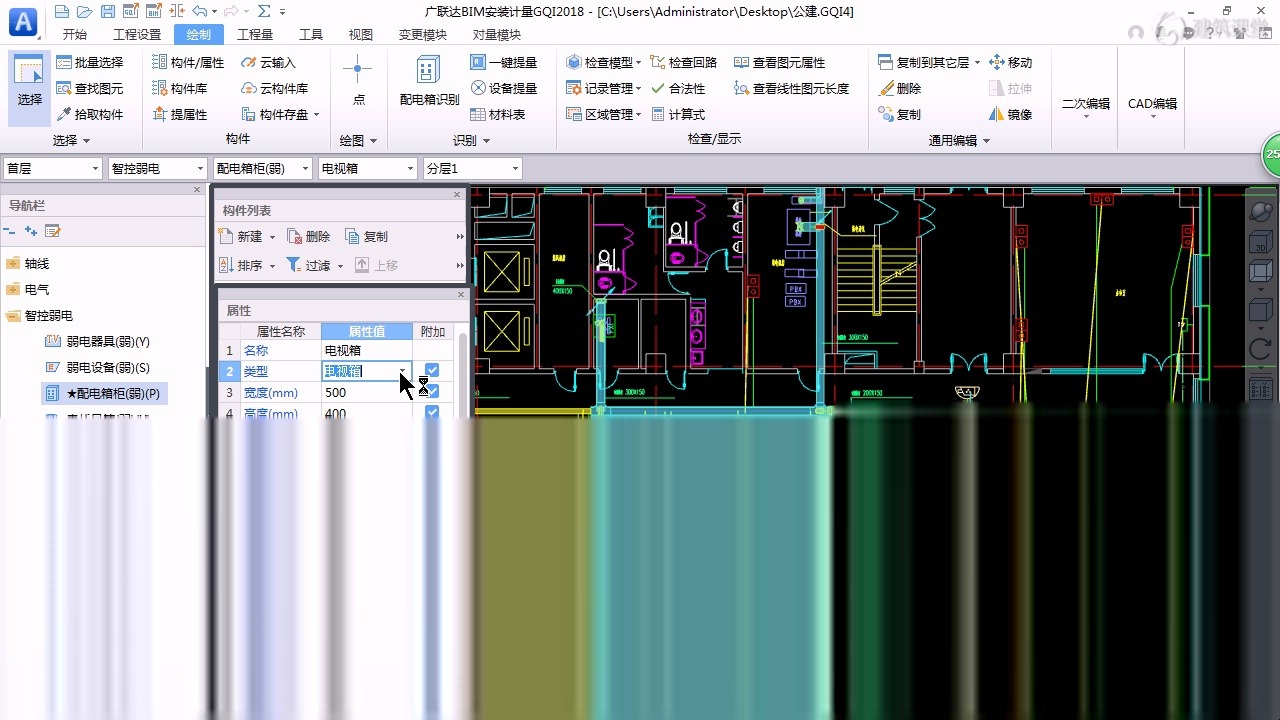Expand 检查模型 dropdown
Image resolution: width=1280 pixels, height=720 pixels.
pos(638,62)
